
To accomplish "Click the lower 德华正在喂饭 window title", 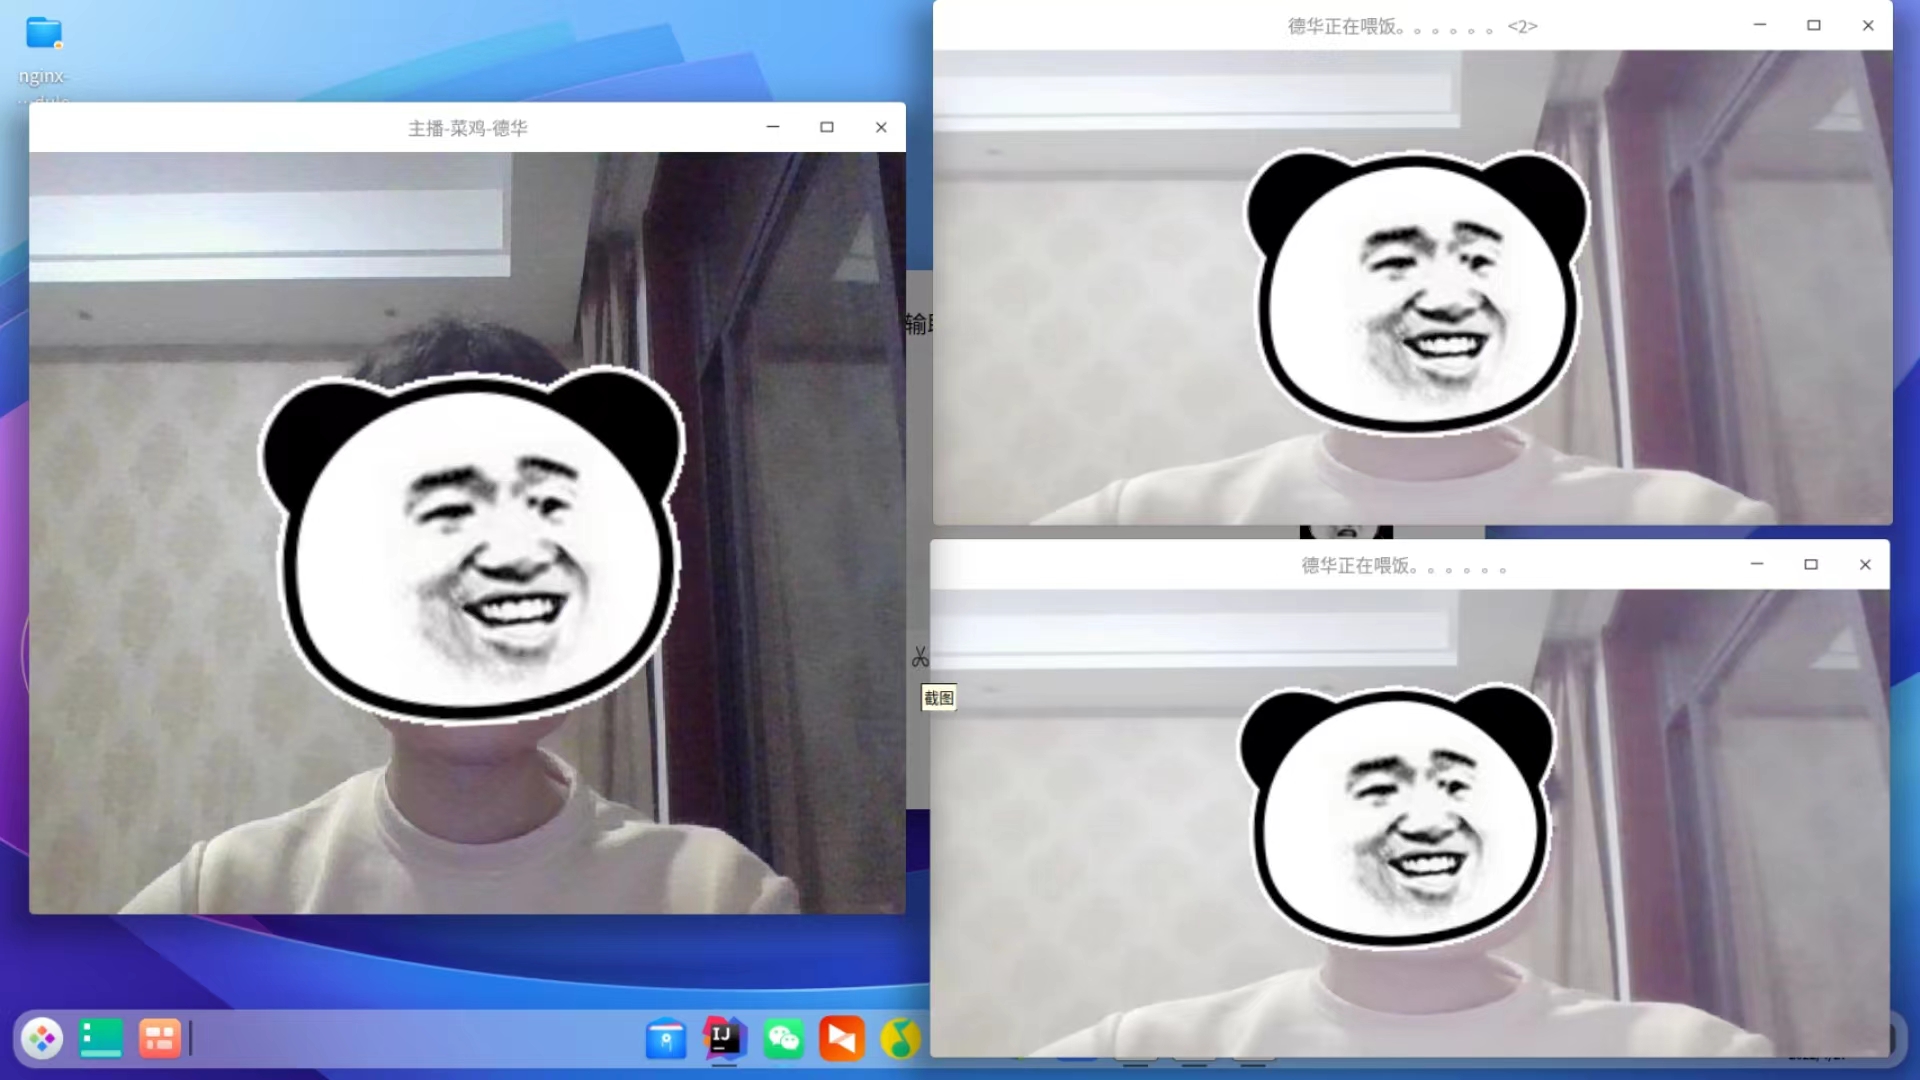I will (x=1403, y=565).
